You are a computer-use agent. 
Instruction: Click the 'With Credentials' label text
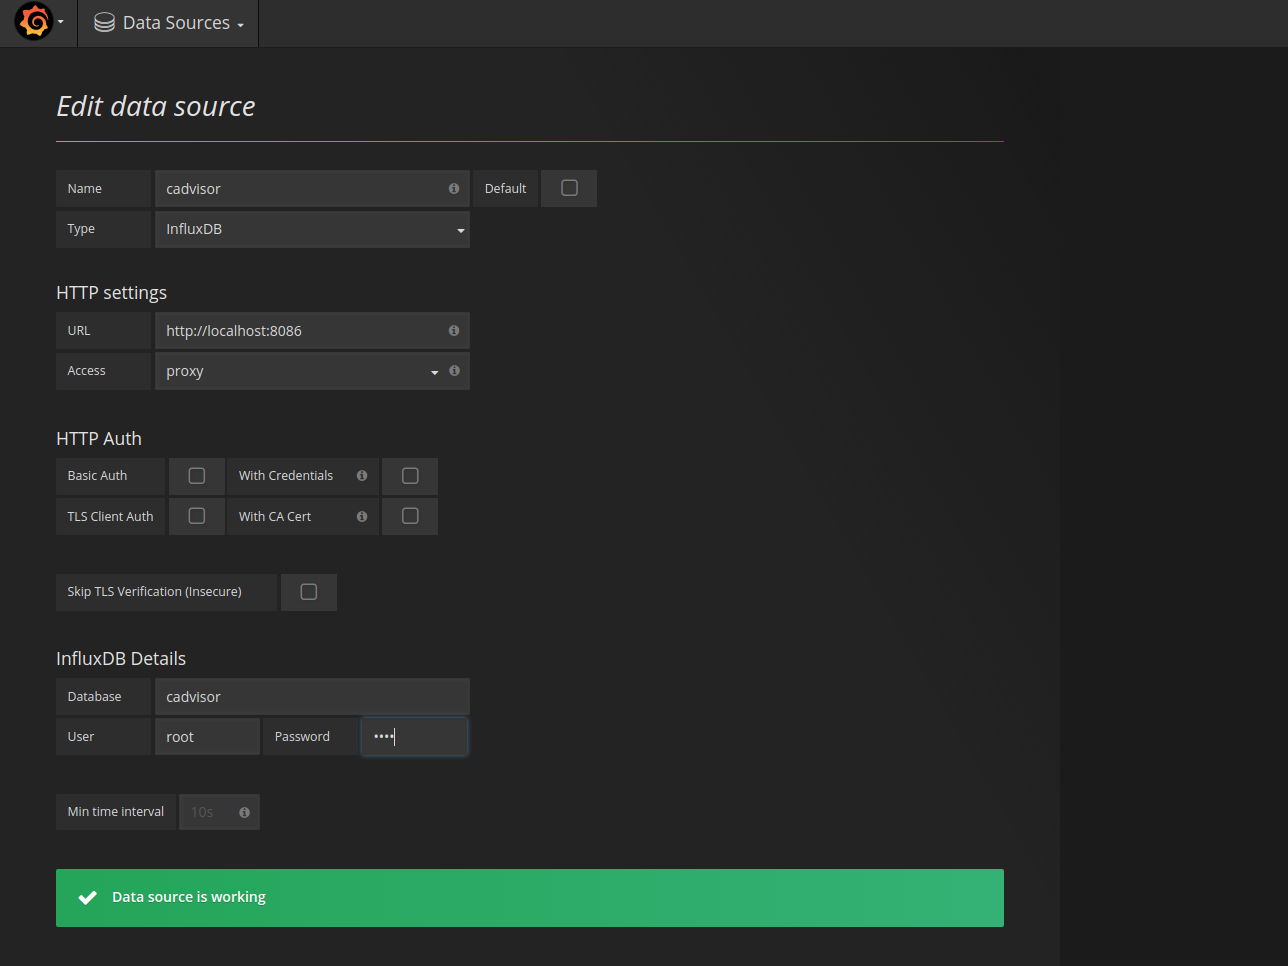[x=286, y=476]
